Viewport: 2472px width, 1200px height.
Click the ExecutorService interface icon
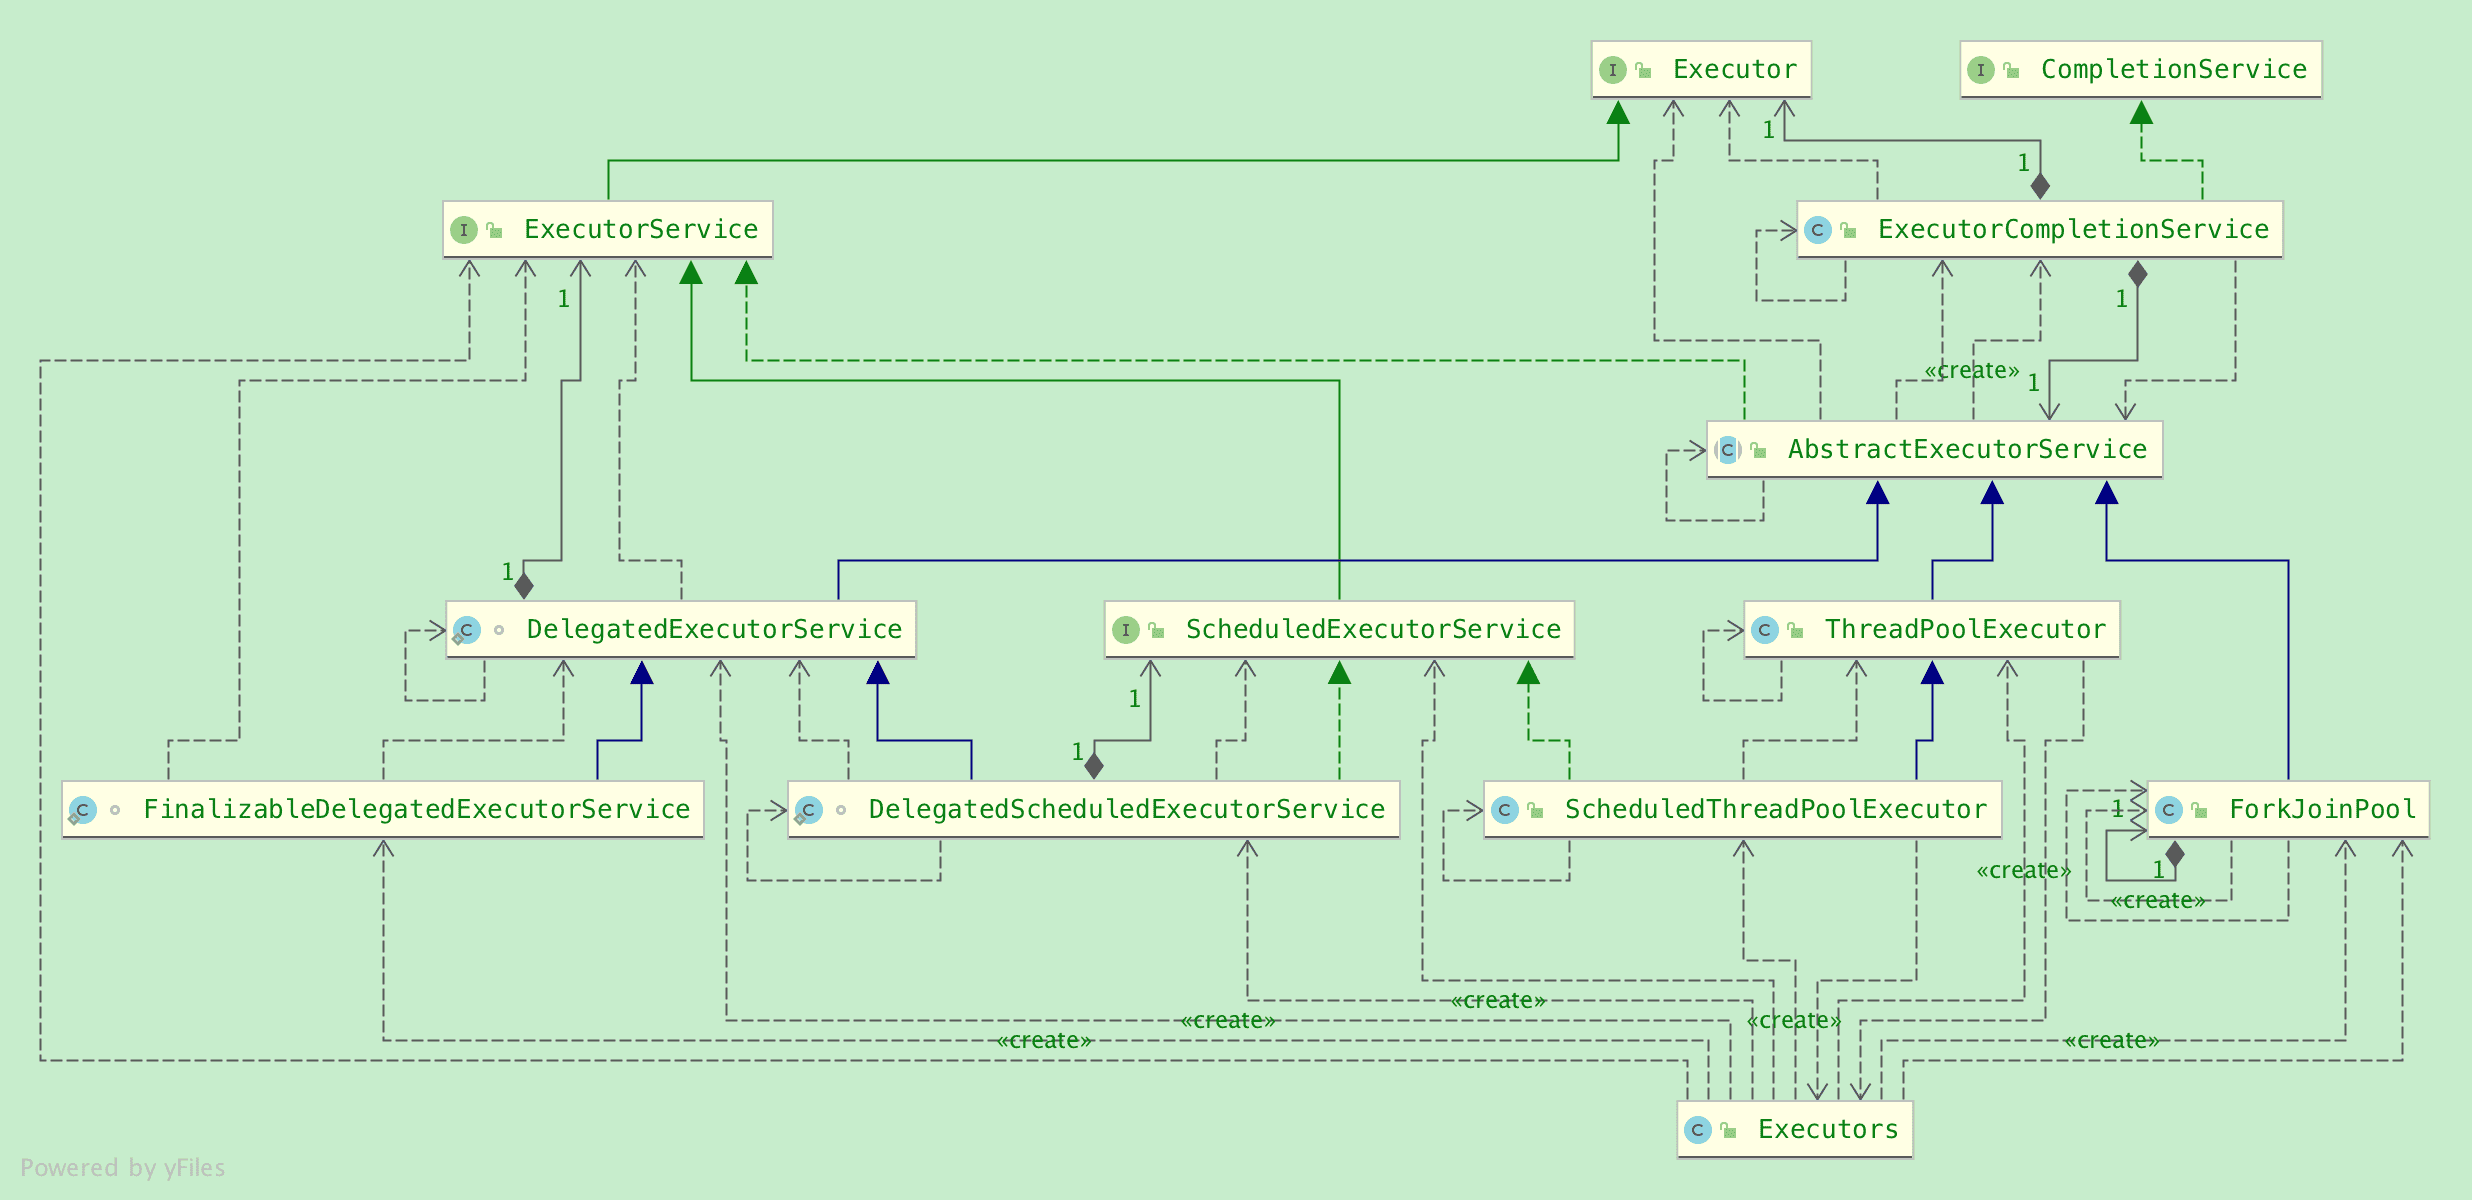click(x=463, y=230)
